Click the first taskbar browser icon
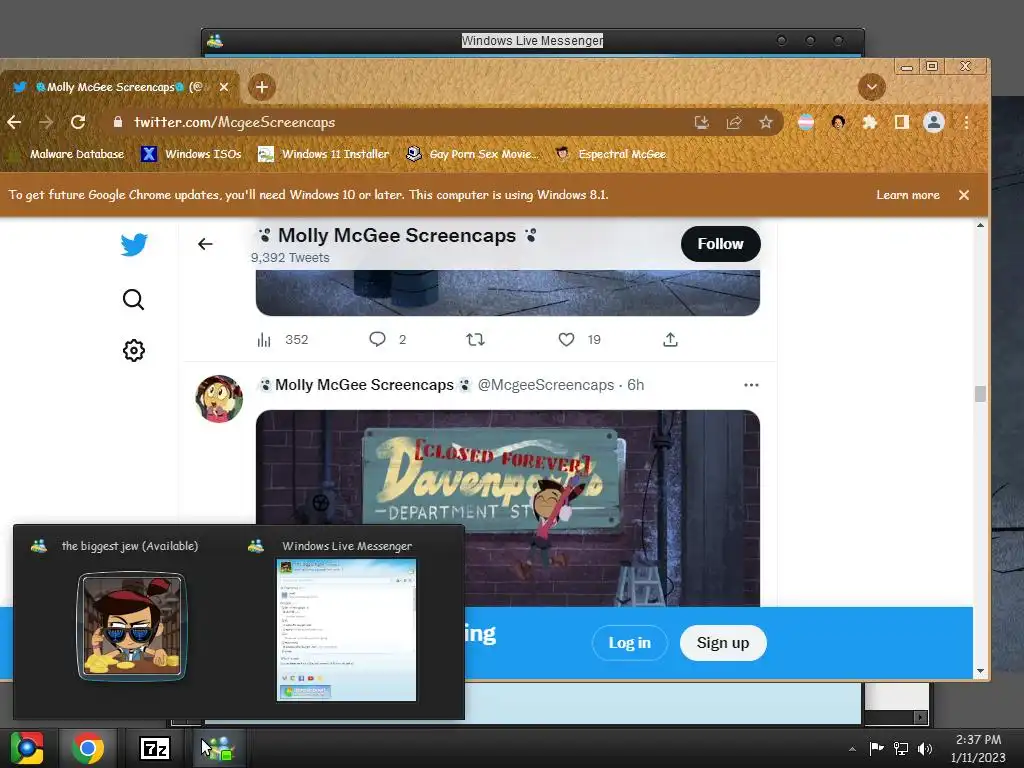 (x=27, y=748)
